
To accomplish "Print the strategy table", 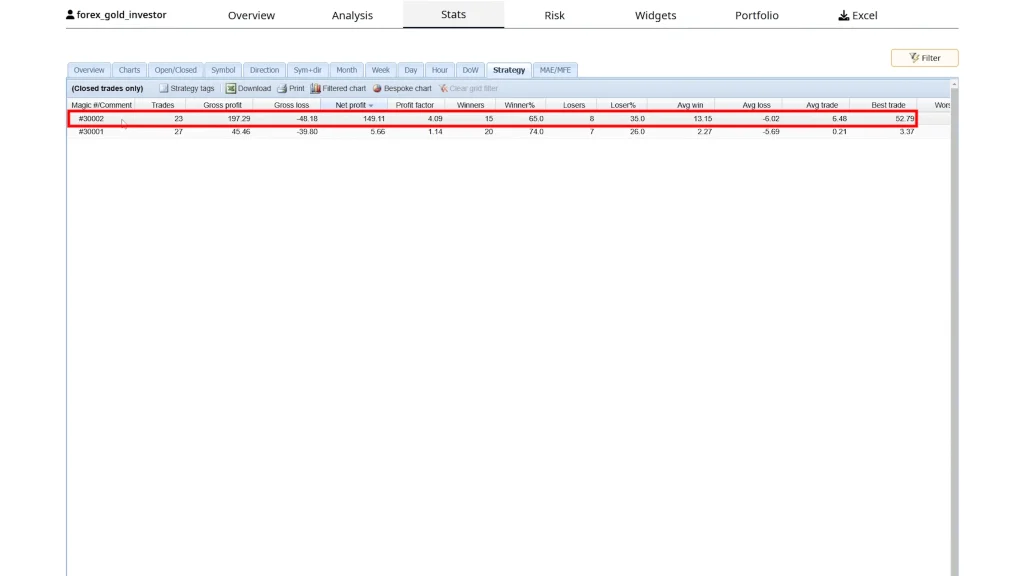I will pyautogui.click(x=282, y=88).
